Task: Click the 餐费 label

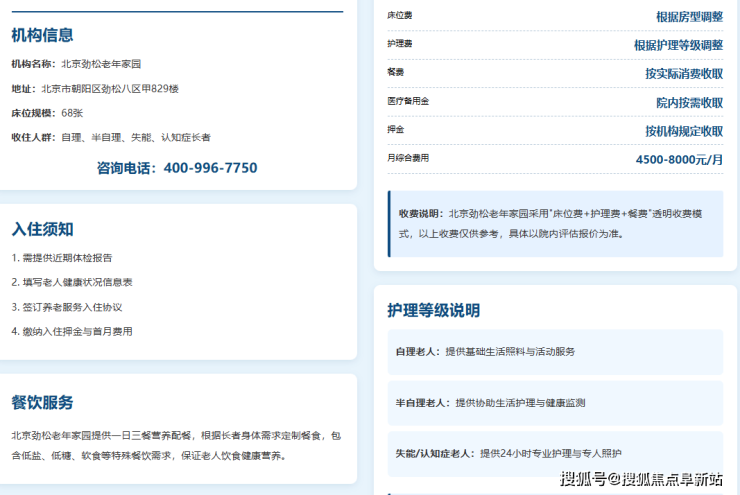Action: pos(395,72)
